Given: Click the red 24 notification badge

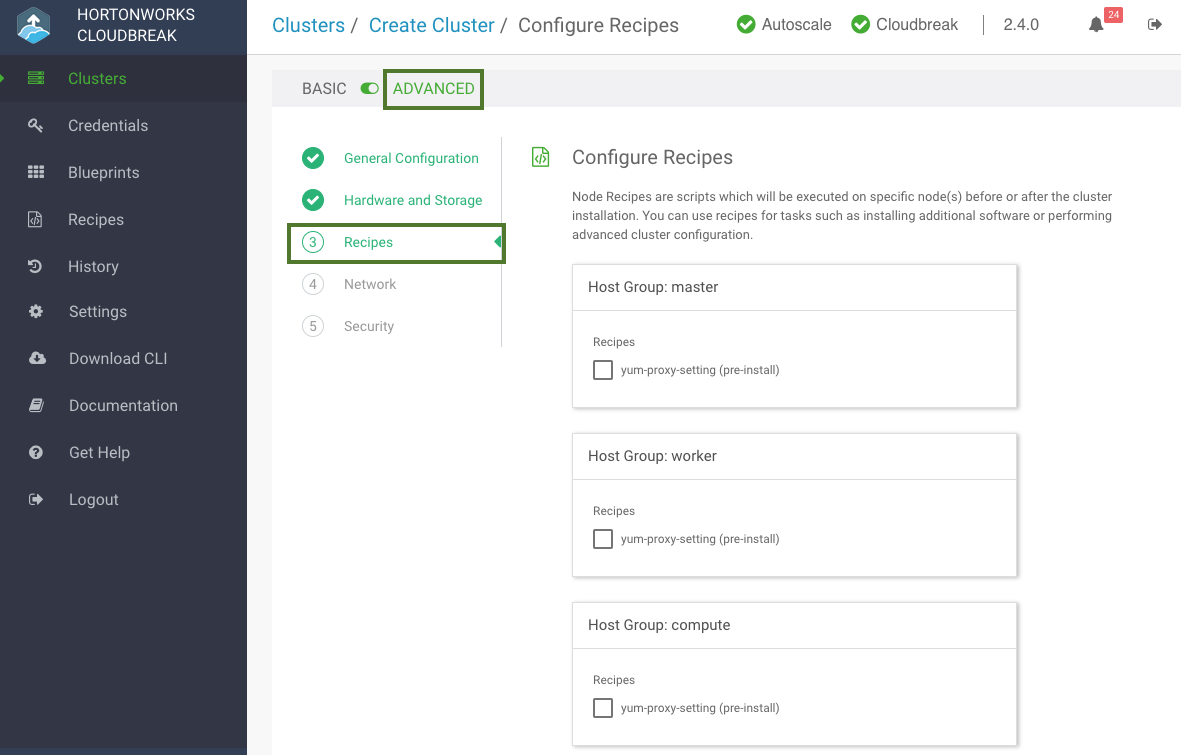Looking at the screenshot, I should (x=1113, y=14).
